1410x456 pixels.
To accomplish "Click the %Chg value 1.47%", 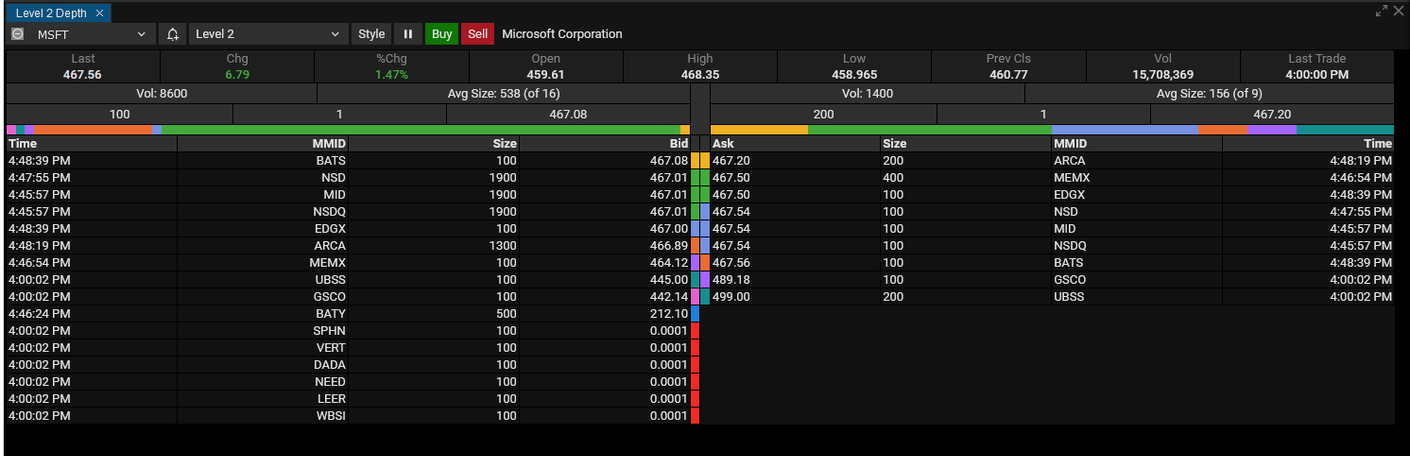I will 391,75.
